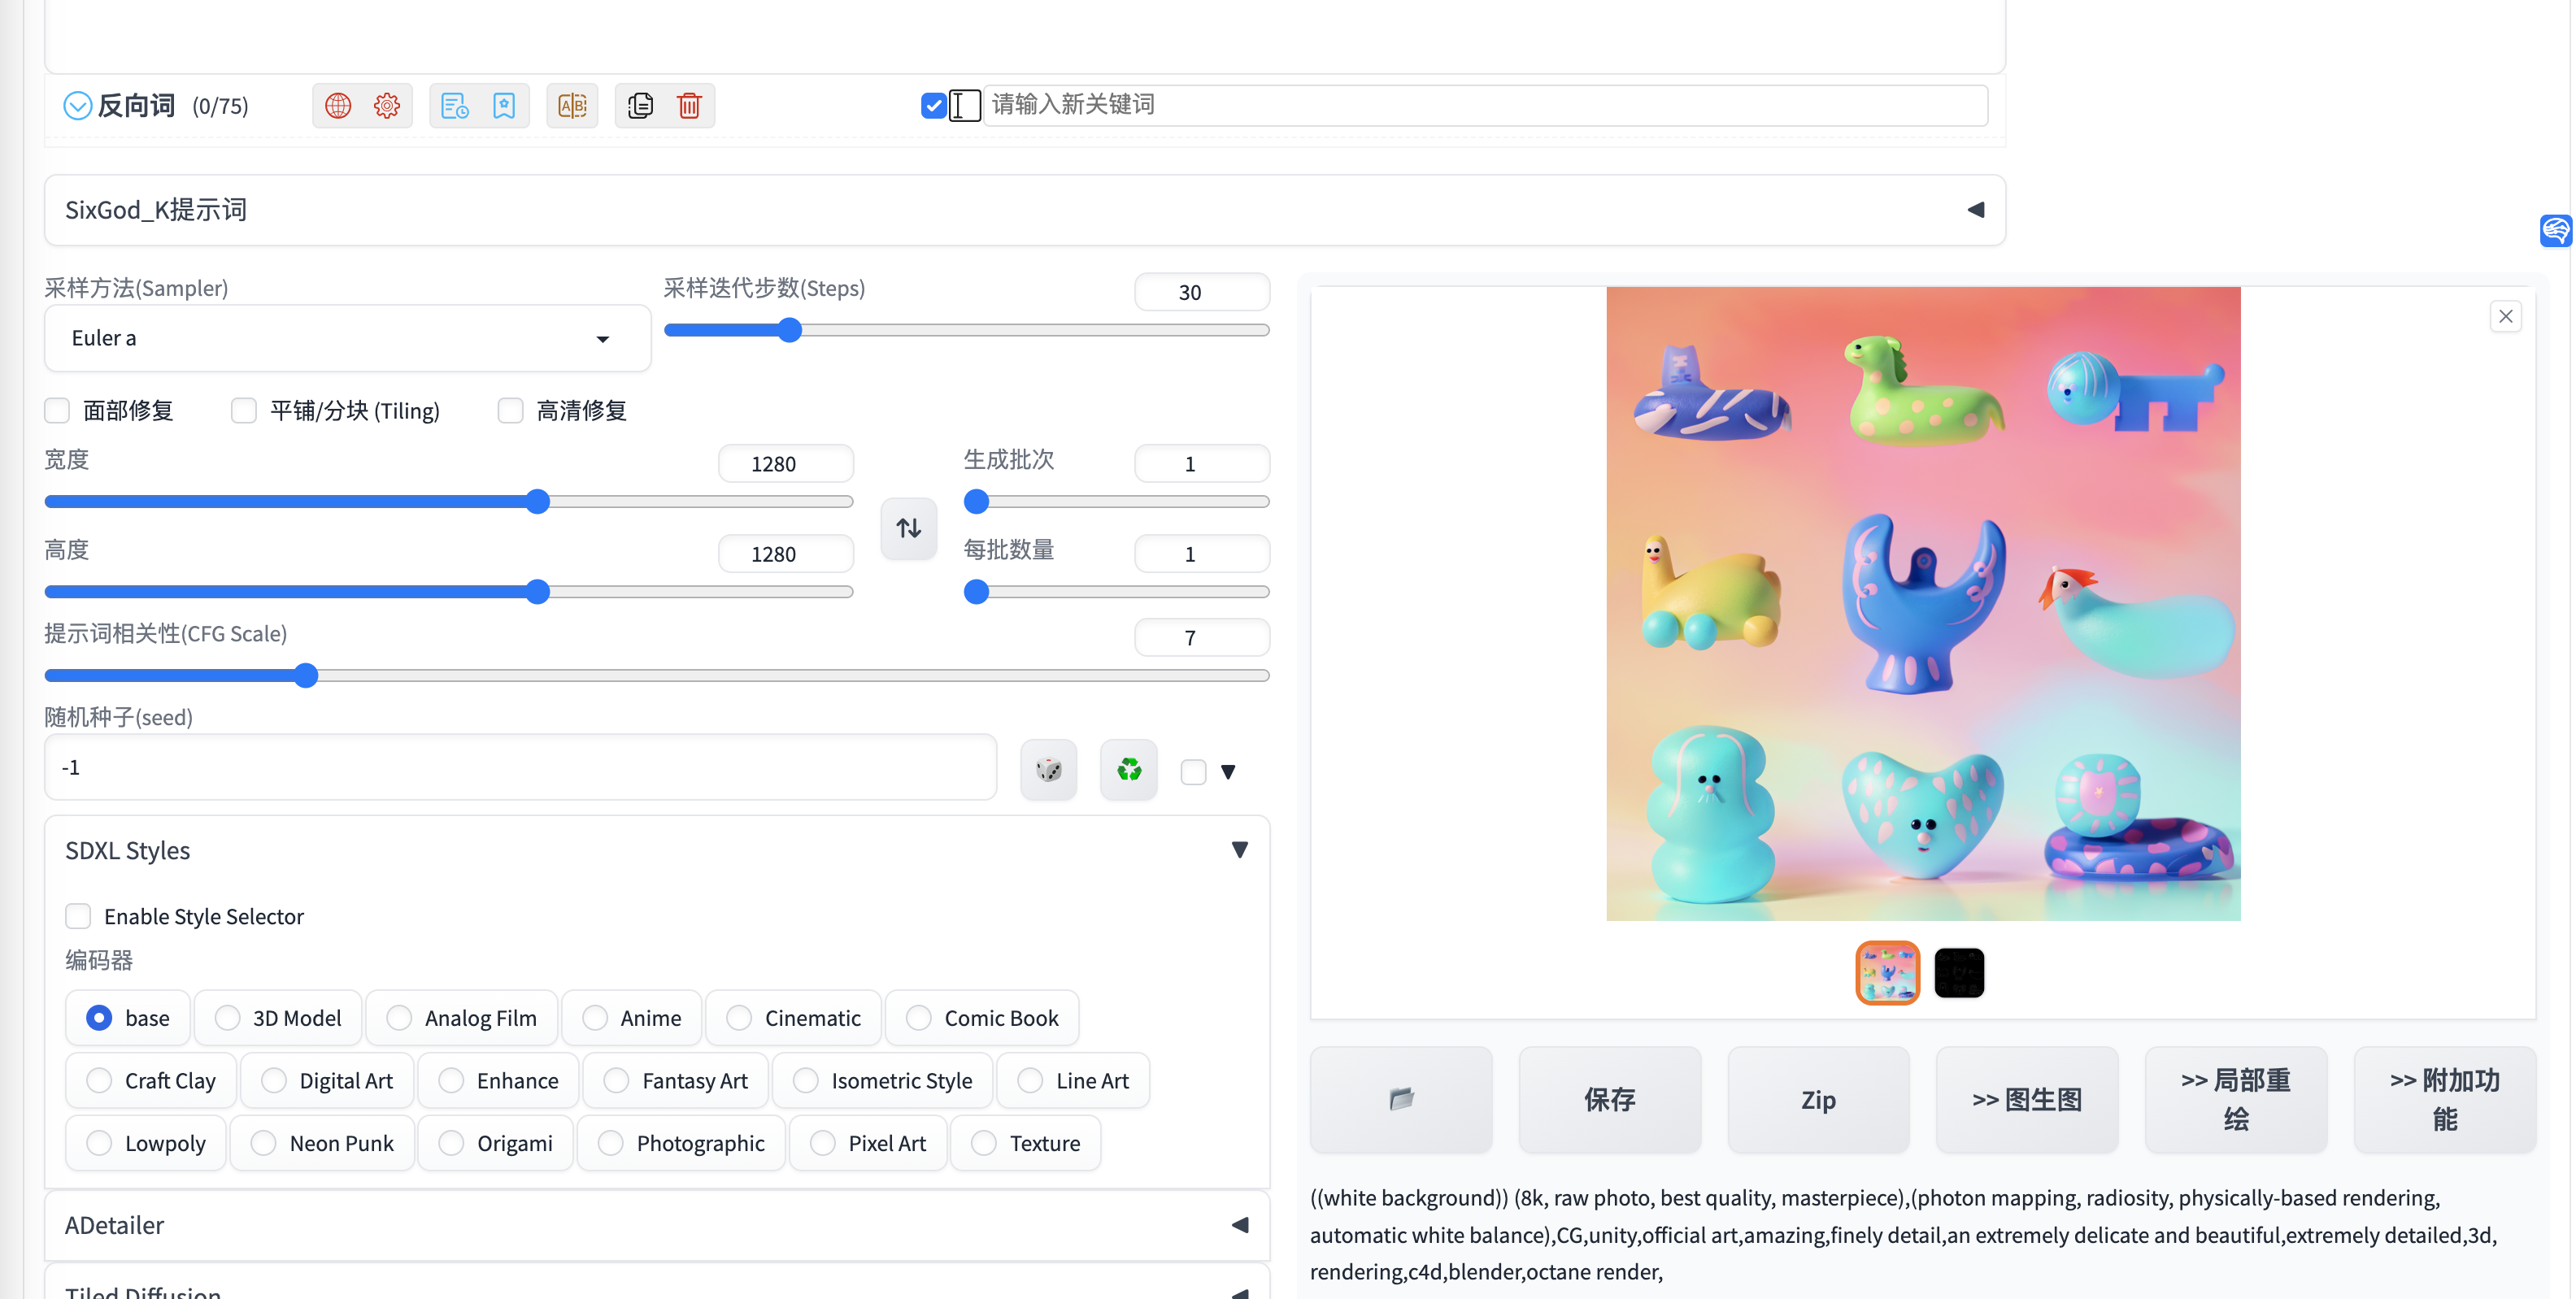
Task: Click the CFG Scale slider handle
Action: coord(306,676)
